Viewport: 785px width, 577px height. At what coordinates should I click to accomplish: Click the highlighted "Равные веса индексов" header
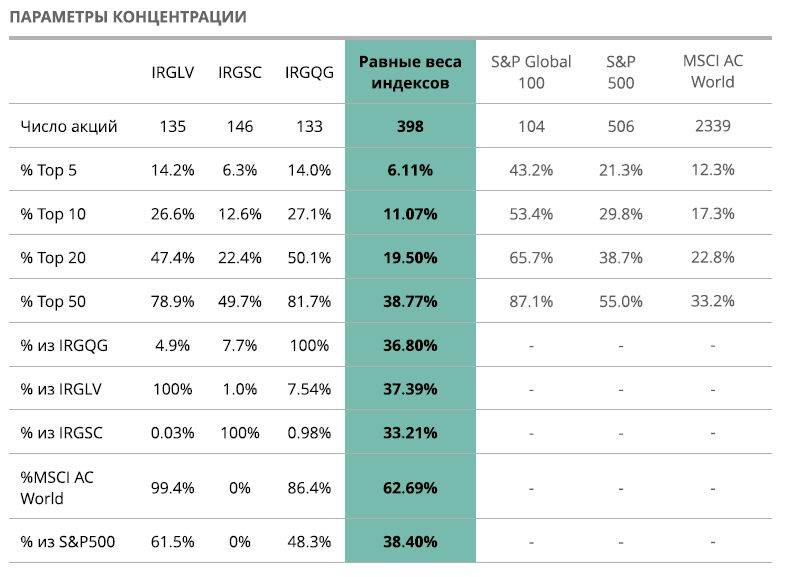[x=410, y=71]
